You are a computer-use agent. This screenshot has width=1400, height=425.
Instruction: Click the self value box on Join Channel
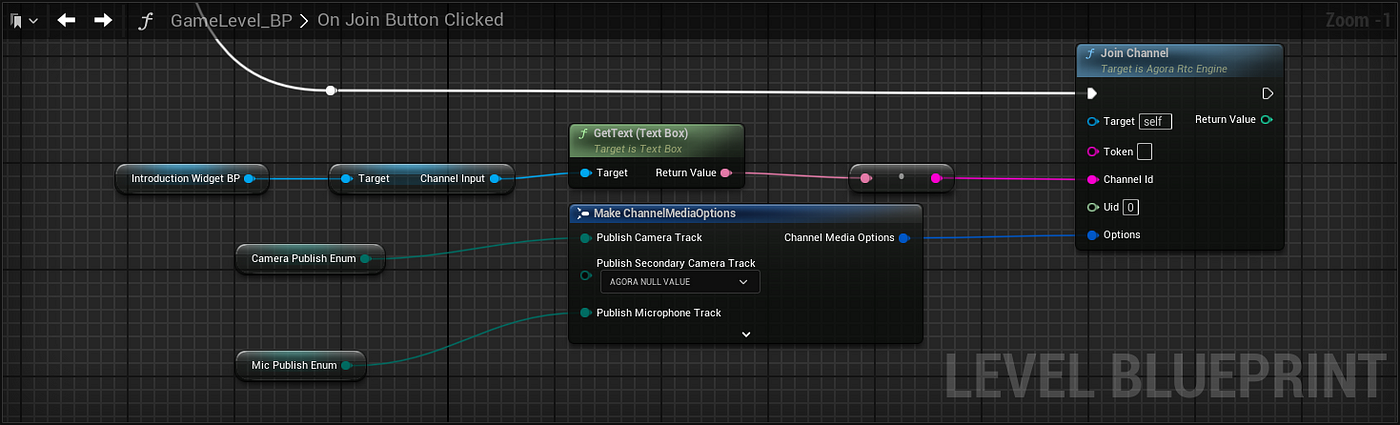1155,121
